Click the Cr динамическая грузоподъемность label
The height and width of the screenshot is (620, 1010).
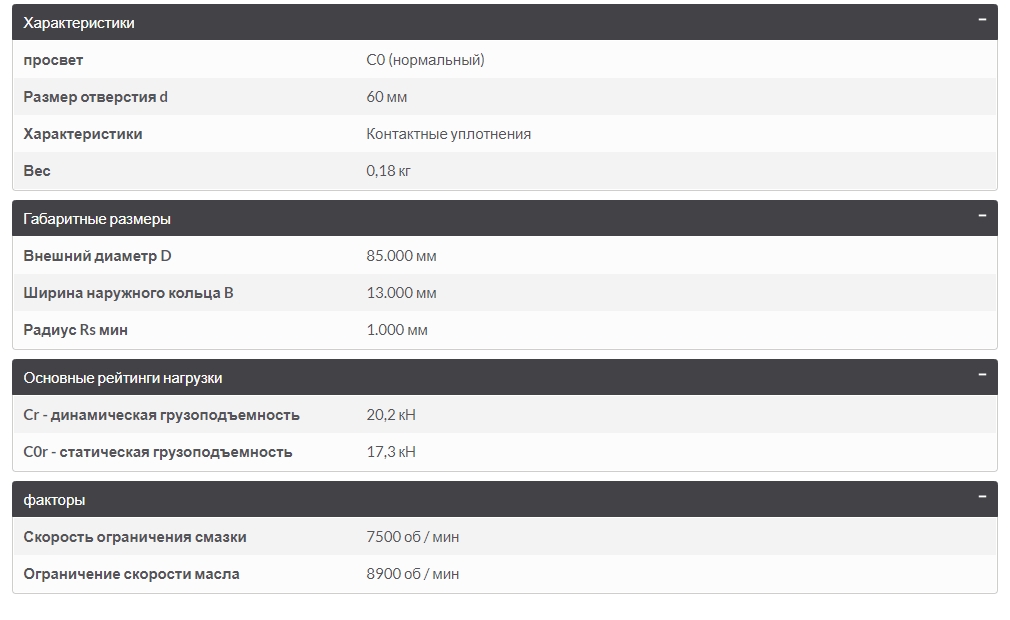162,415
